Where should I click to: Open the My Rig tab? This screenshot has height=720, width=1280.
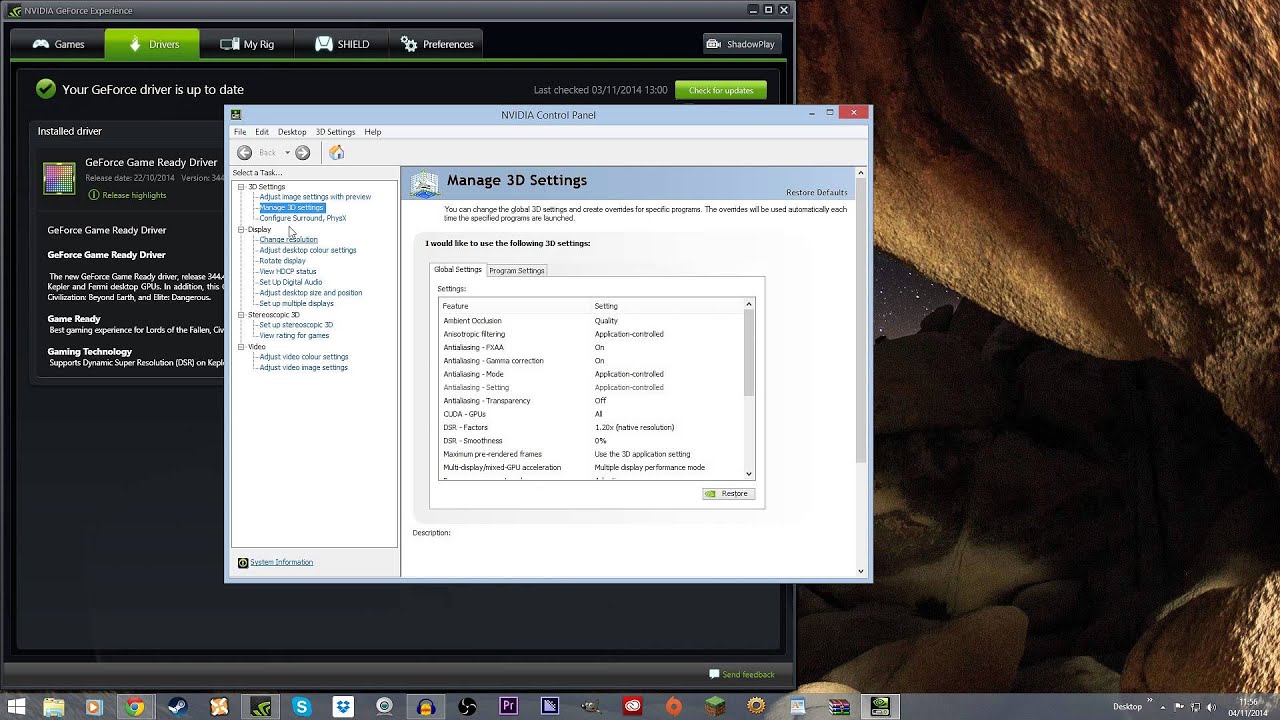tap(246, 44)
